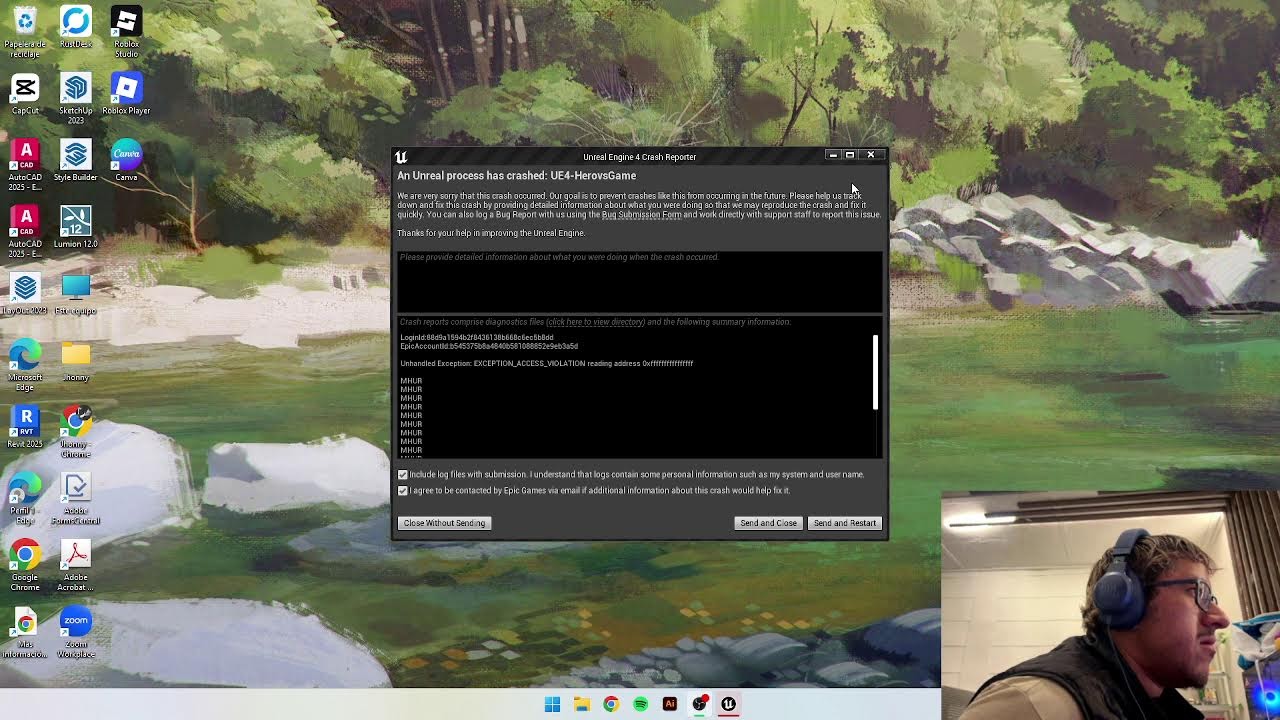Viewport: 1280px width, 720px height.
Task: Click the Send and Close button
Action: [768, 523]
